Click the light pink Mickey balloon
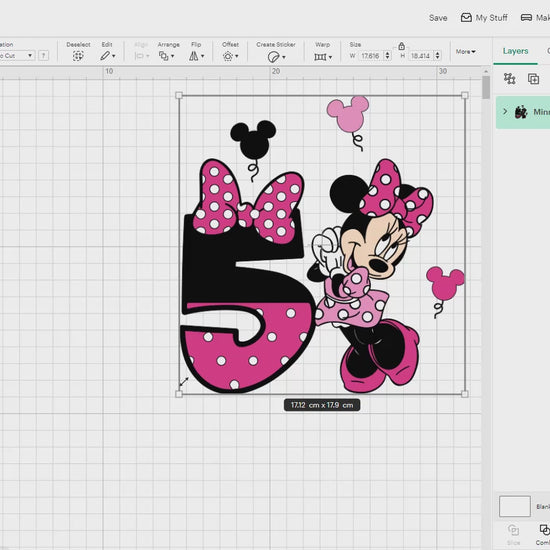The width and height of the screenshot is (550, 550). pyautogui.click(x=348, y=123)
